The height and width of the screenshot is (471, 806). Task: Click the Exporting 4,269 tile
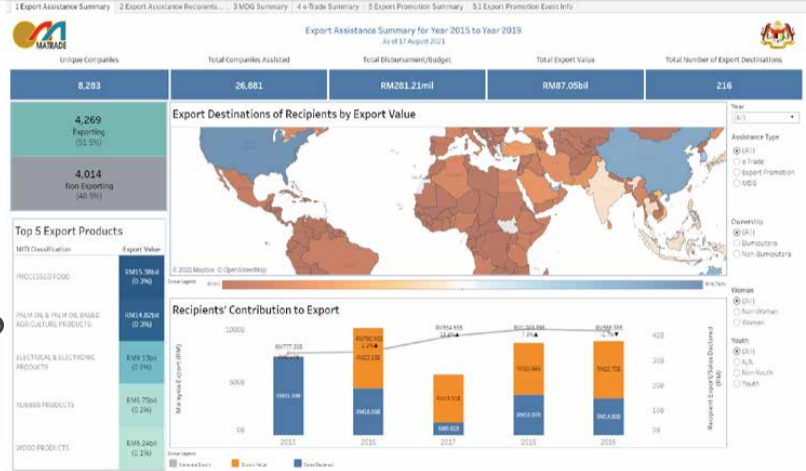88,129
